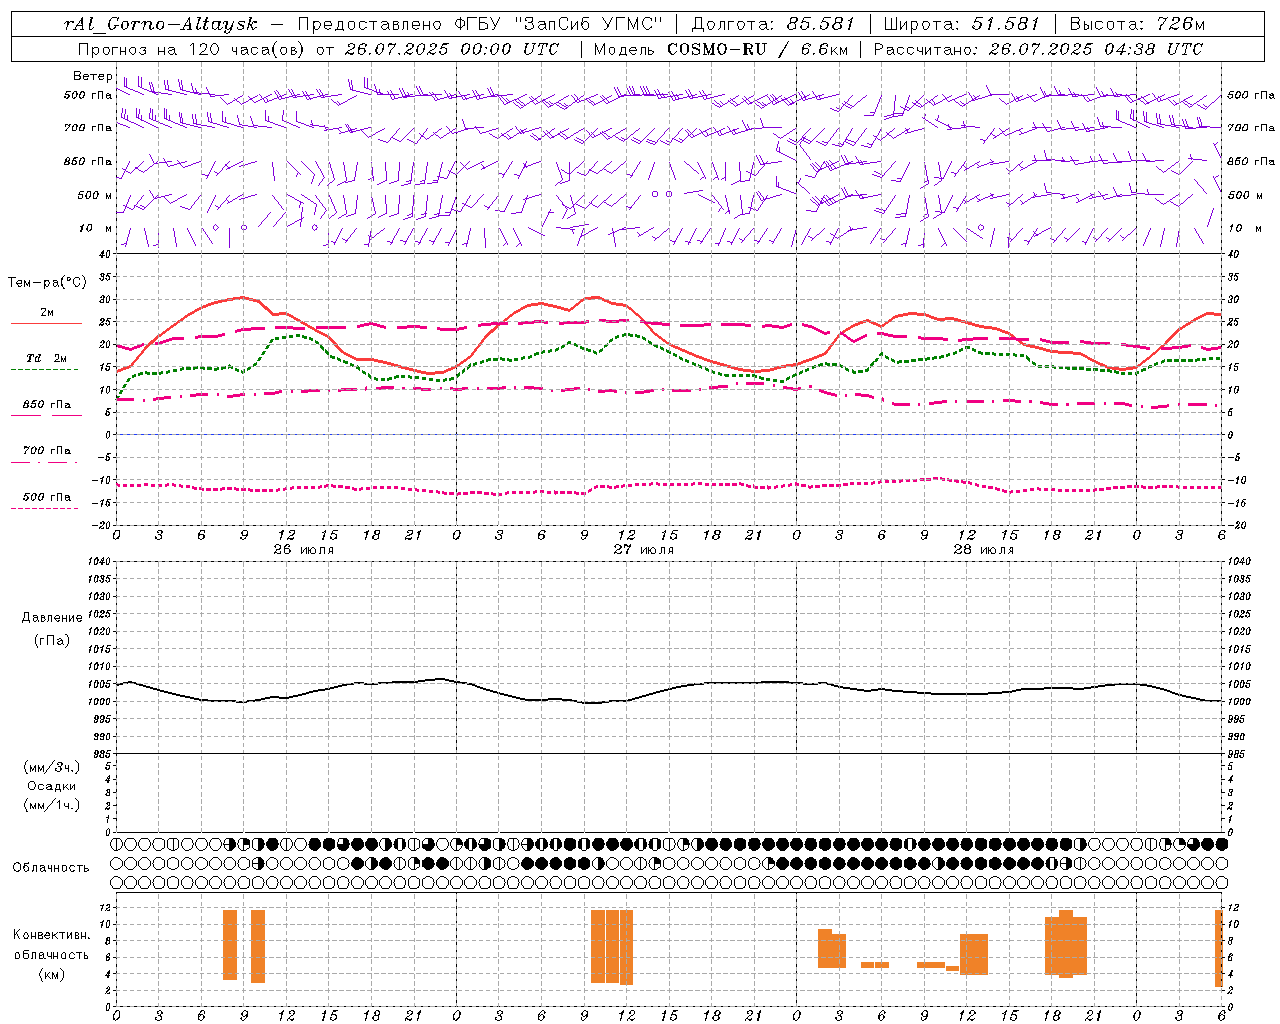The image size is (1280, 1024).
Task: Click the 27 июля date label
Action: (x=644, y=549)
